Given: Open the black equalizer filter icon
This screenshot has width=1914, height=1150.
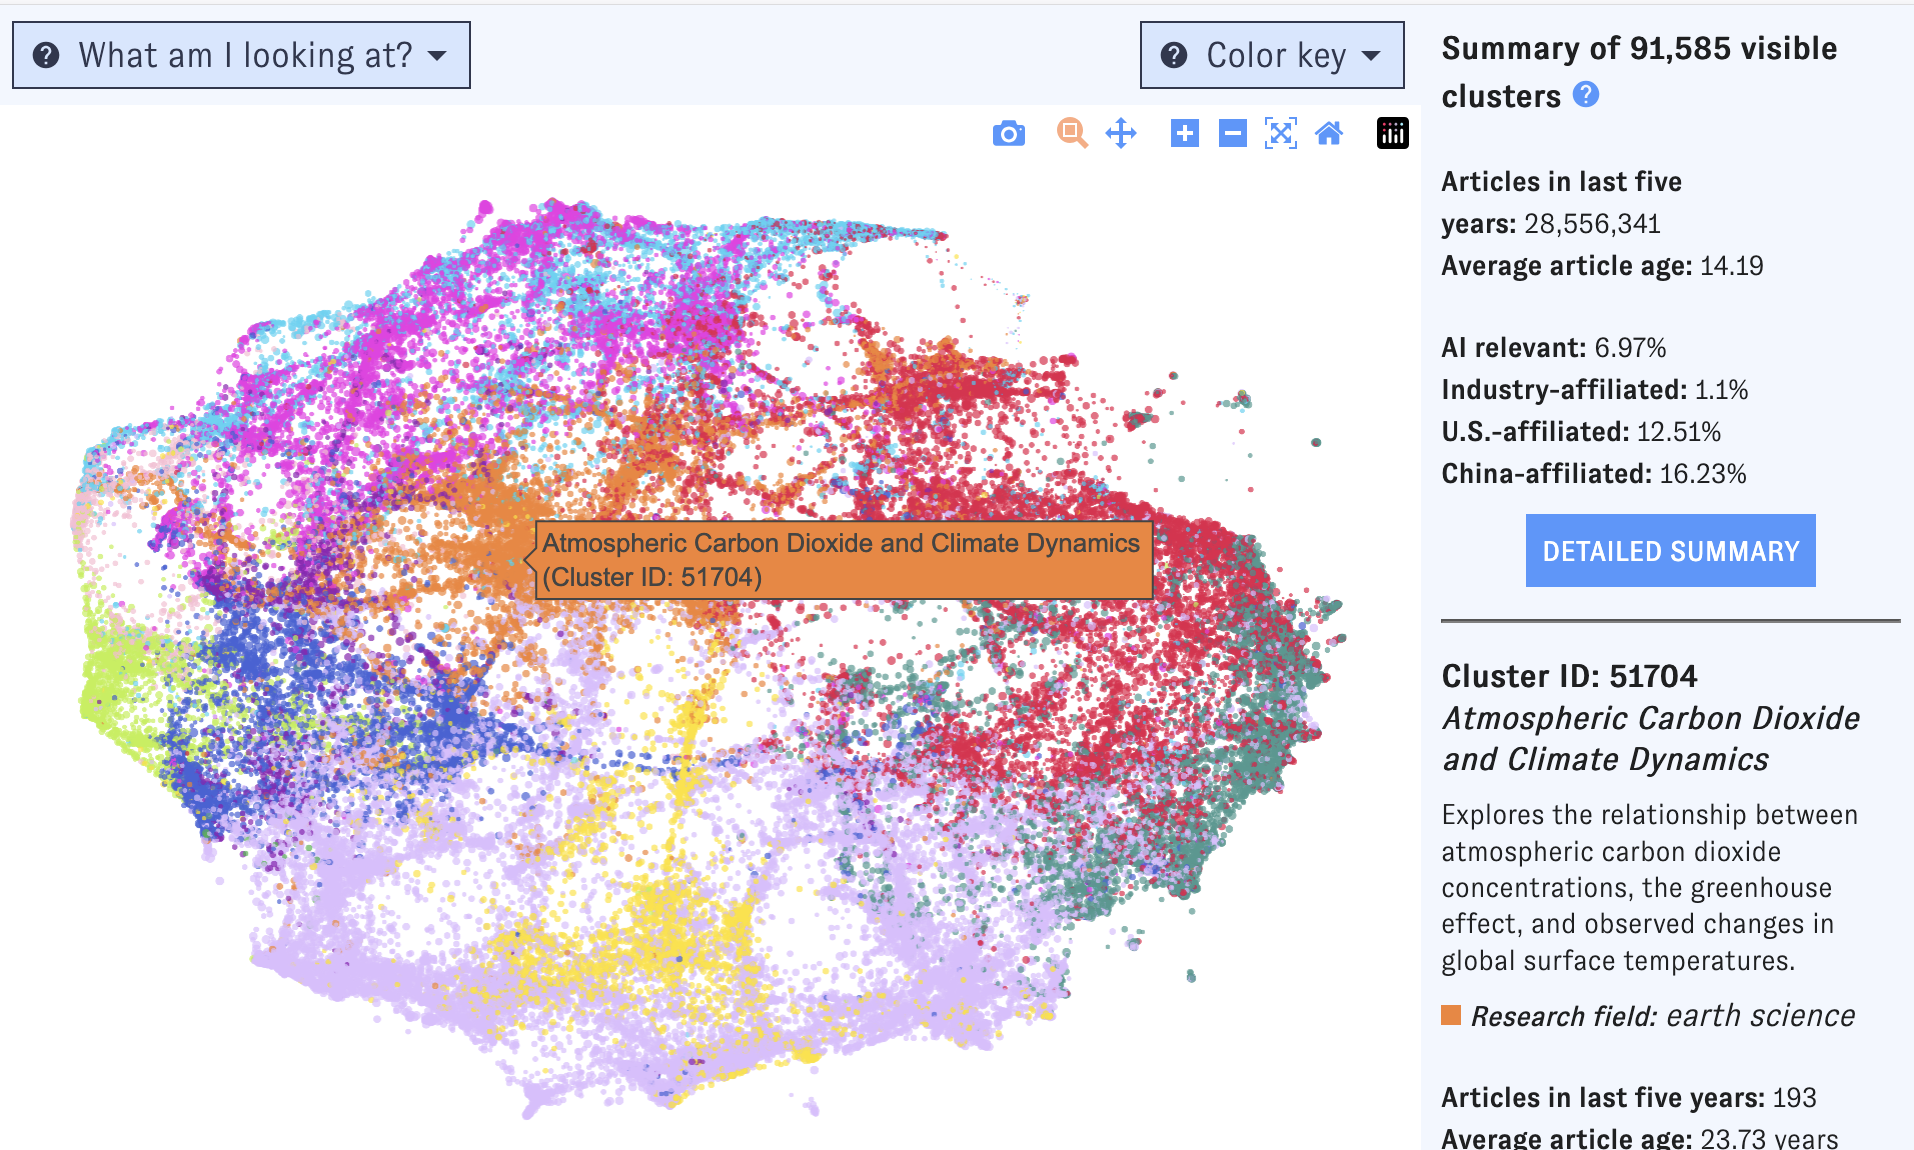Looking at the screenshot, I should (x=1393, y=132).
